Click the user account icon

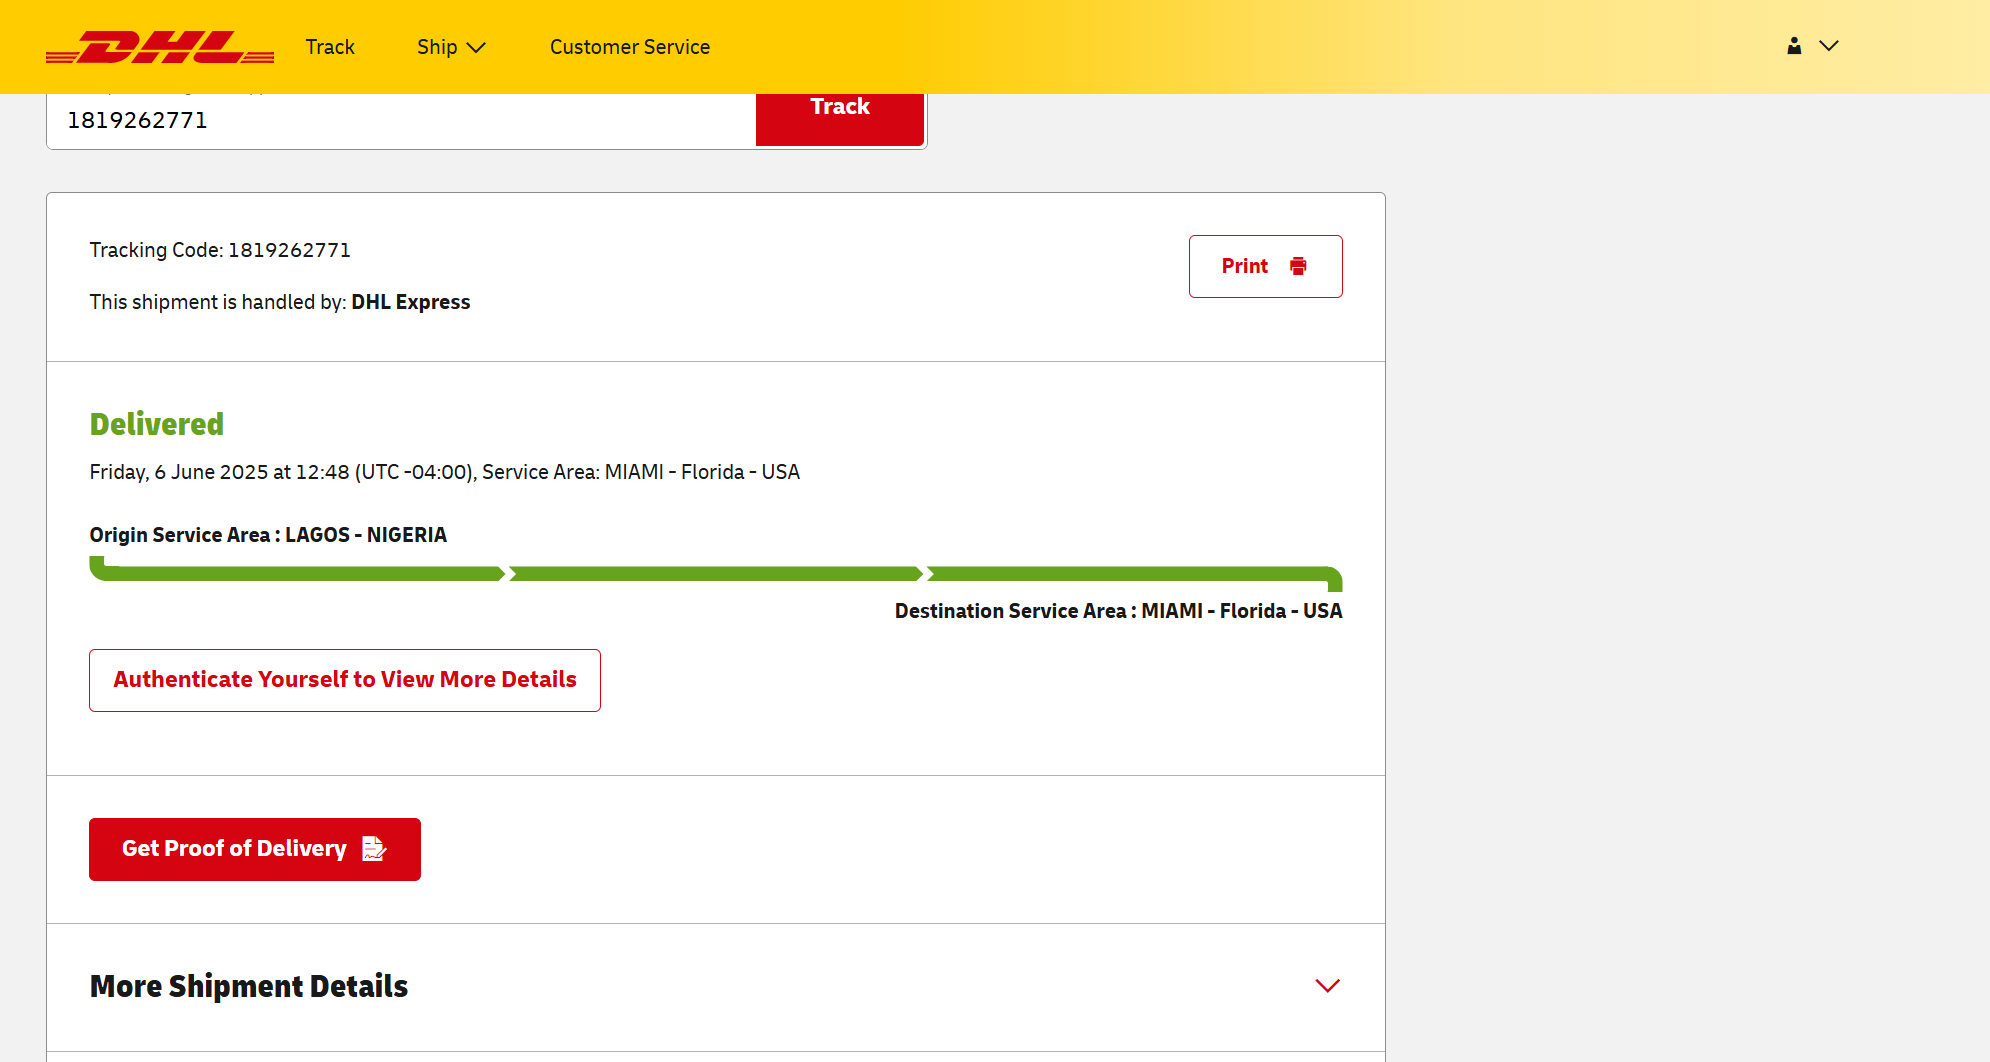[1794, 46]
